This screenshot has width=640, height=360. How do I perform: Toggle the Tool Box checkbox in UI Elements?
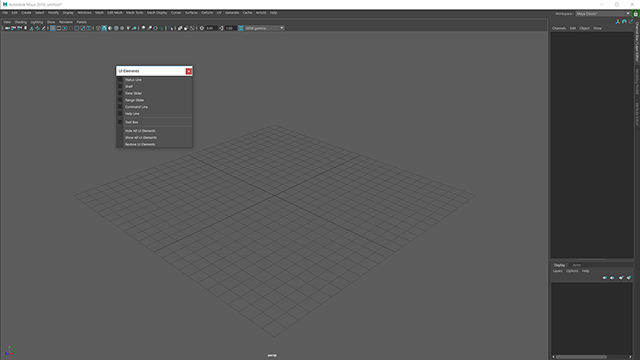click(x=120, y=122)
